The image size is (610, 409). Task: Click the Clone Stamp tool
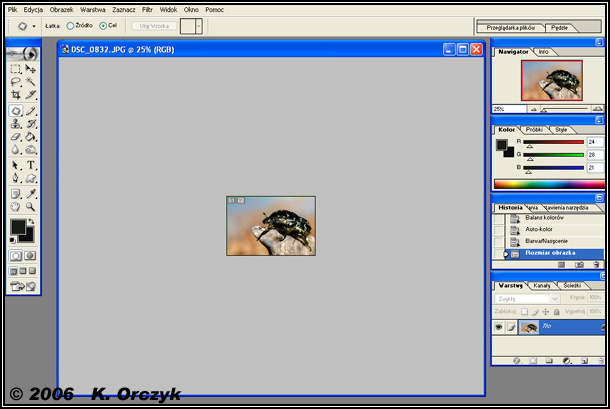[x=16, y=124]
